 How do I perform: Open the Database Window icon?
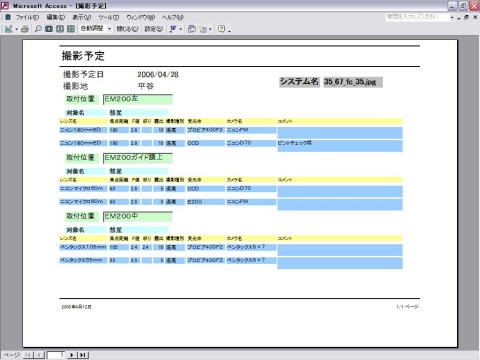click(x=192, y=29)
